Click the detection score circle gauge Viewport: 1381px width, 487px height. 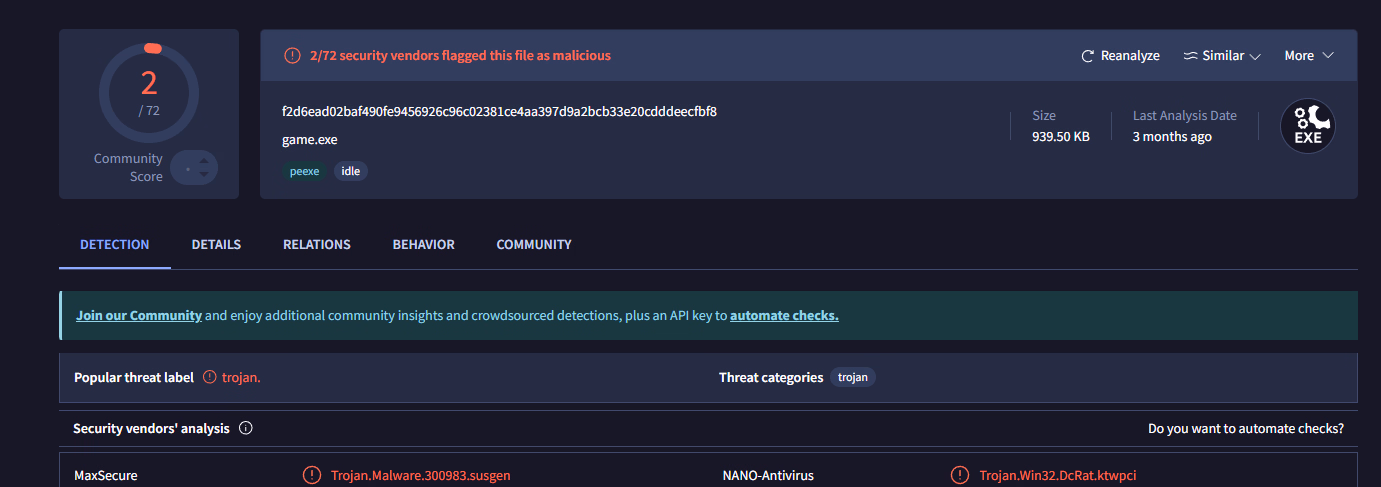(149, 93)
